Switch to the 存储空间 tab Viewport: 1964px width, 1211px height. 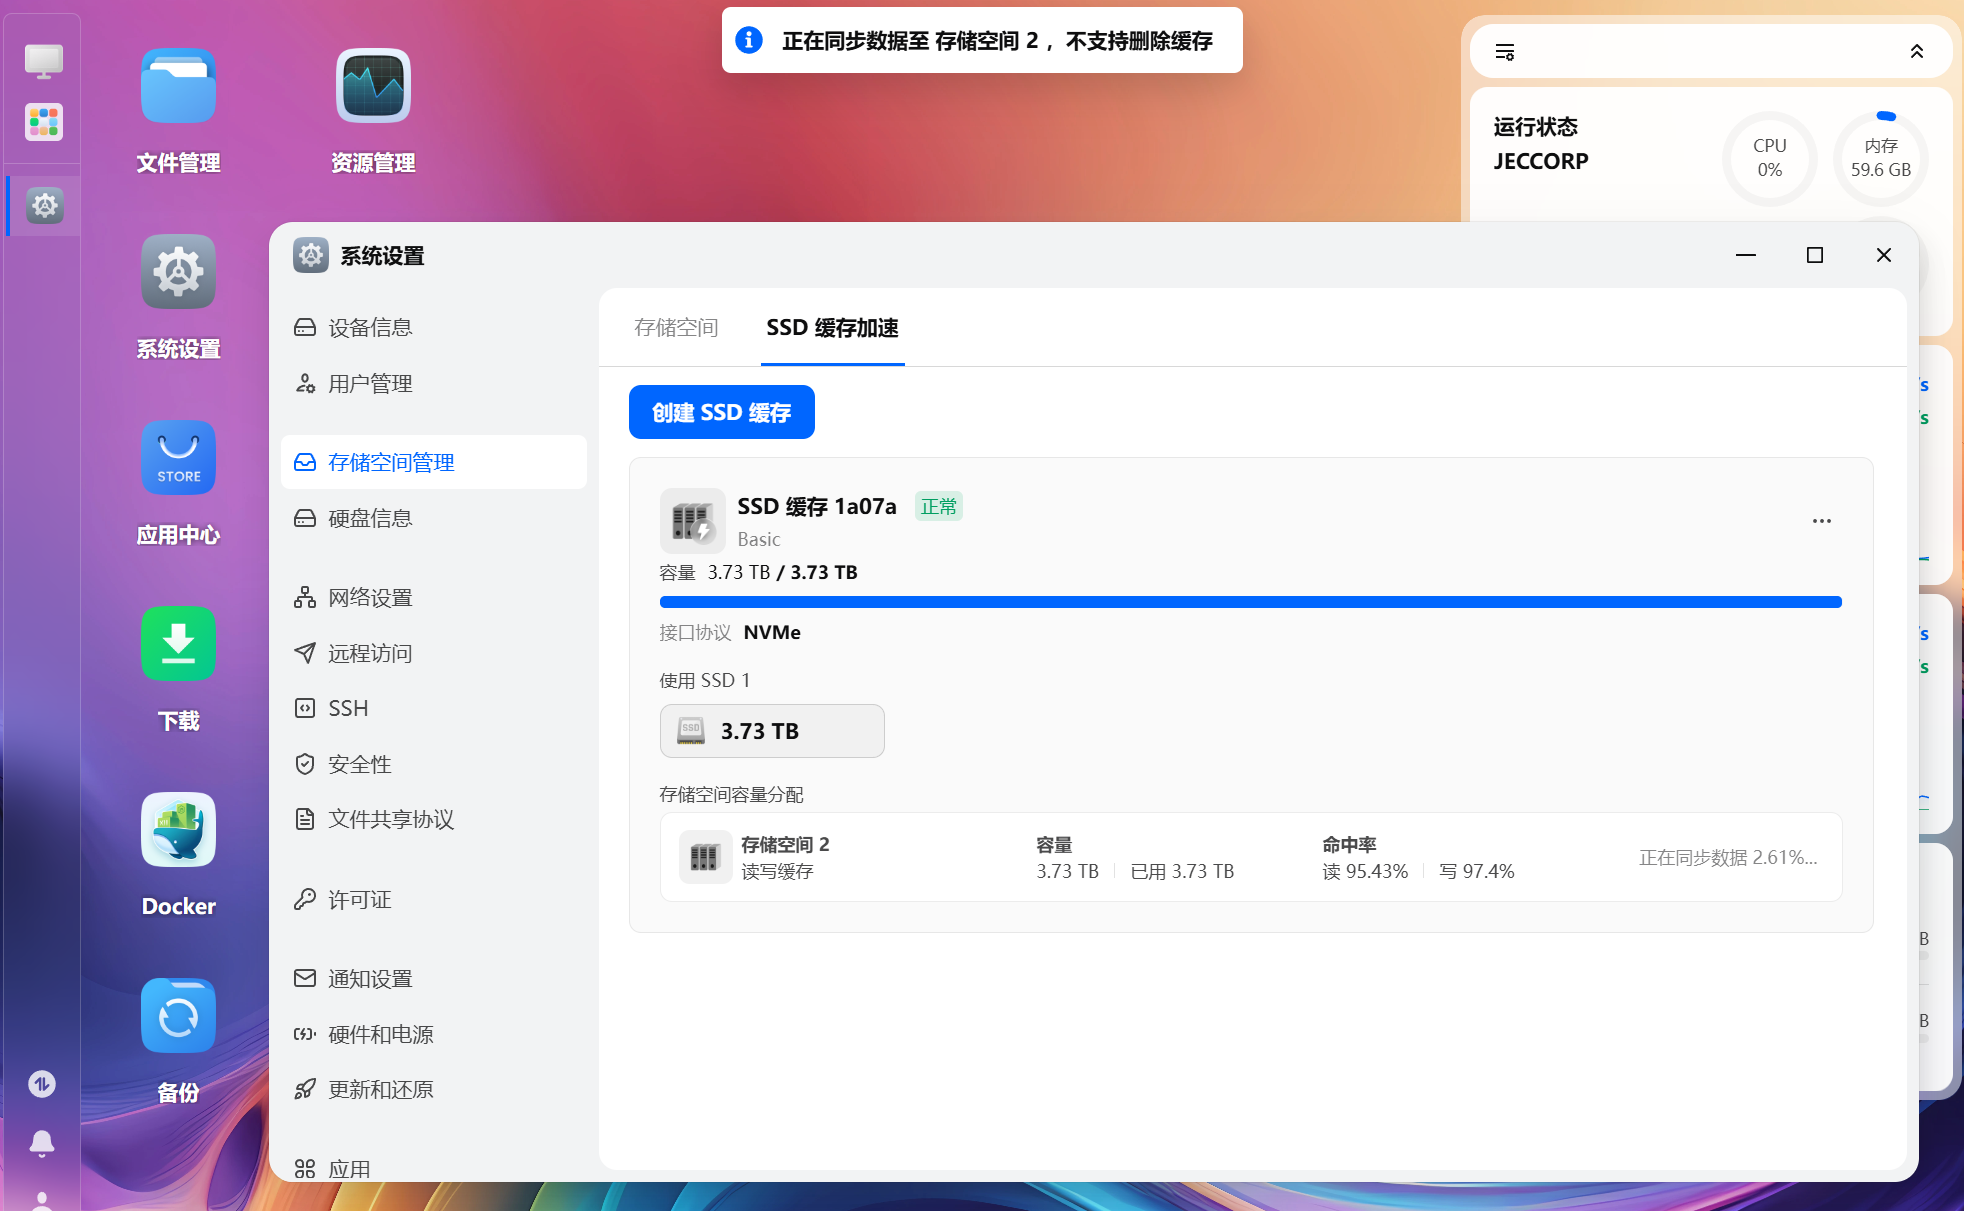point(676,328)
